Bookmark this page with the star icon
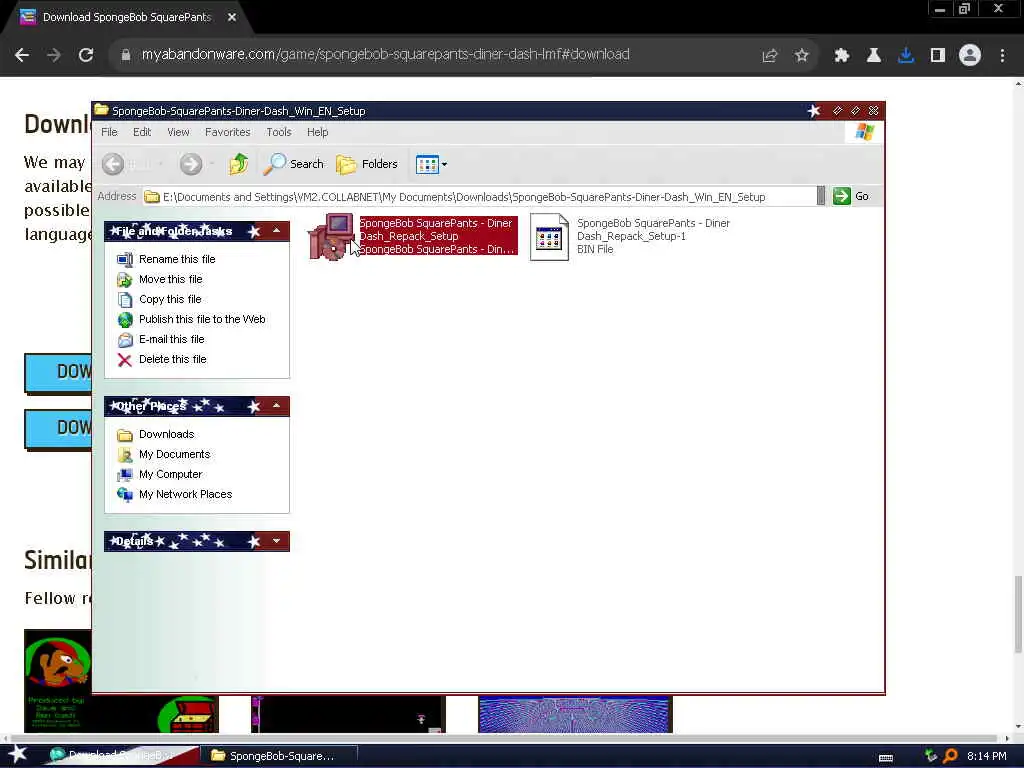The height and width of the screenshot is (768, 1024). 801,56
